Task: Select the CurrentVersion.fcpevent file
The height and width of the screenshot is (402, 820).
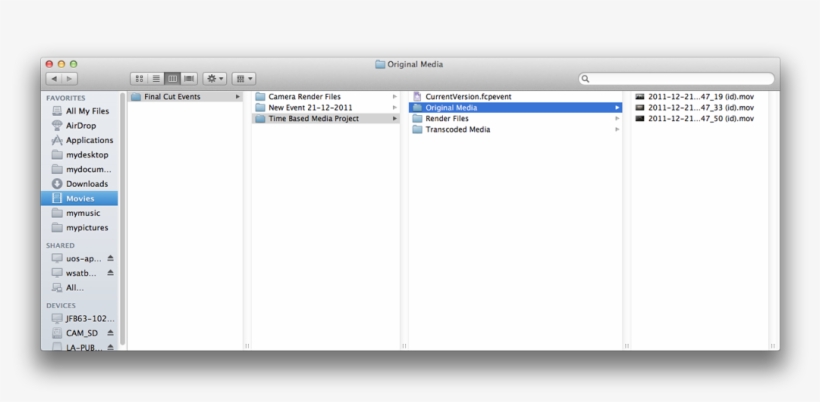Action: [516, 97]
